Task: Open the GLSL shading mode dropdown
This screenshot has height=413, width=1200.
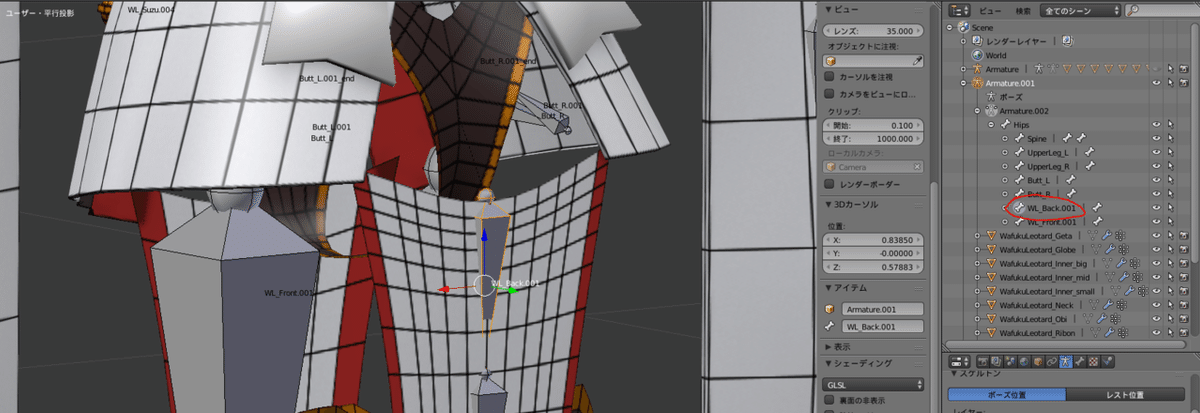Action: point(875,383)
